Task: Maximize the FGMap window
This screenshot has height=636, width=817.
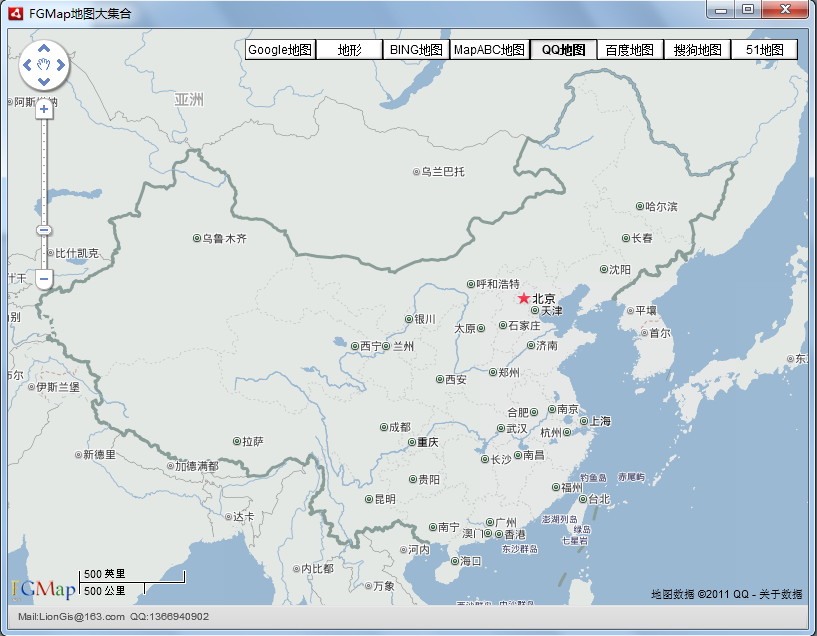Action: (748, 9)
